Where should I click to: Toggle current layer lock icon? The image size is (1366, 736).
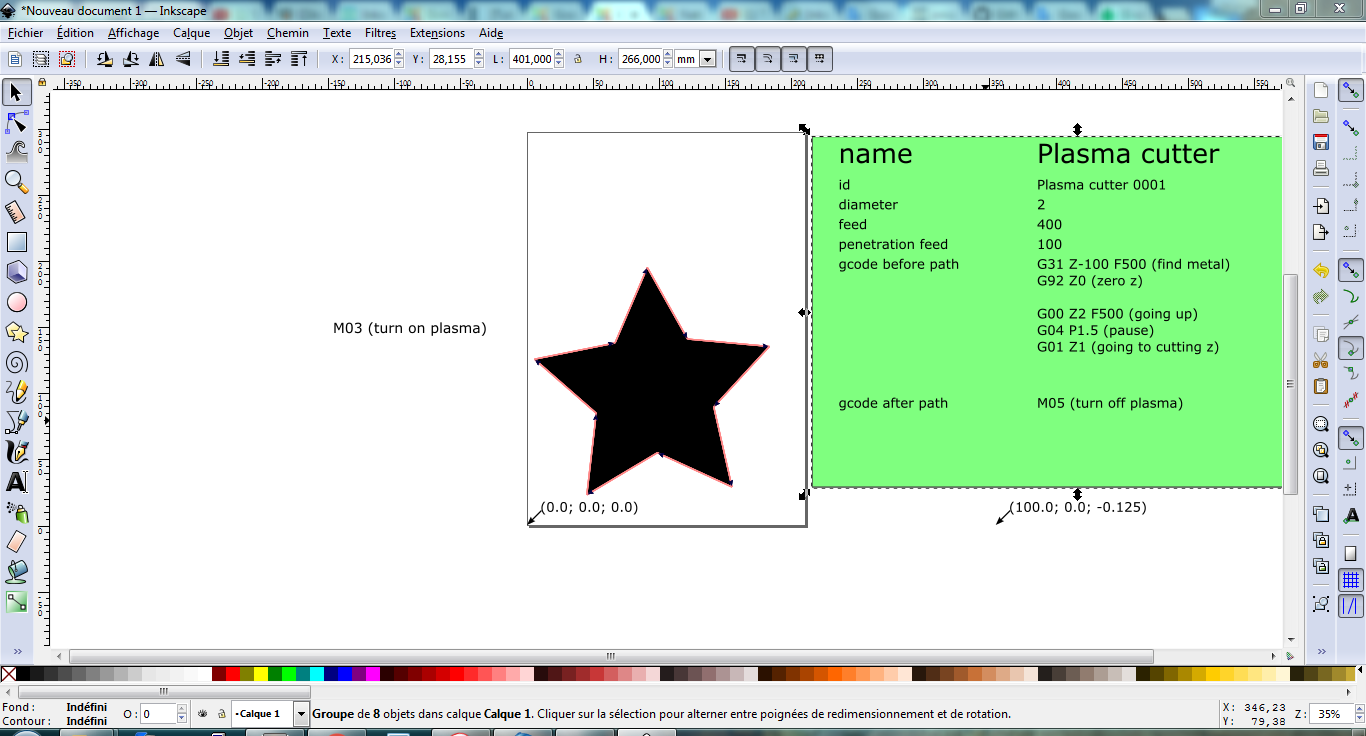click(221, 714)
